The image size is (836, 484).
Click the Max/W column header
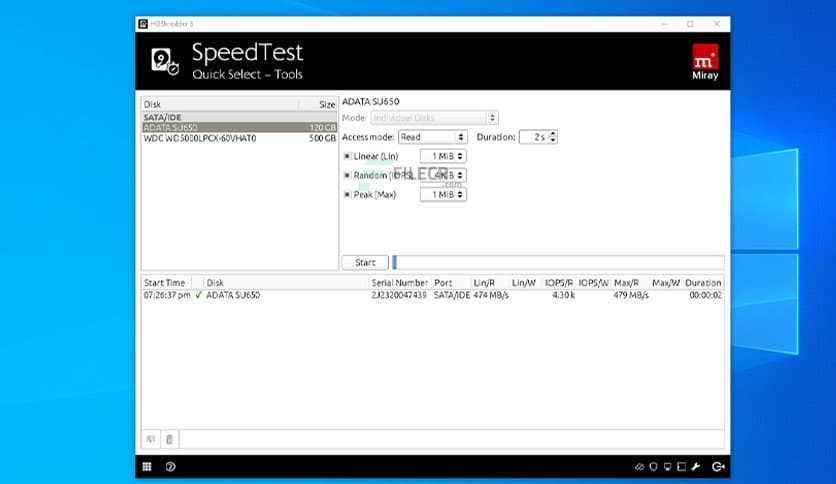[665, 283]
